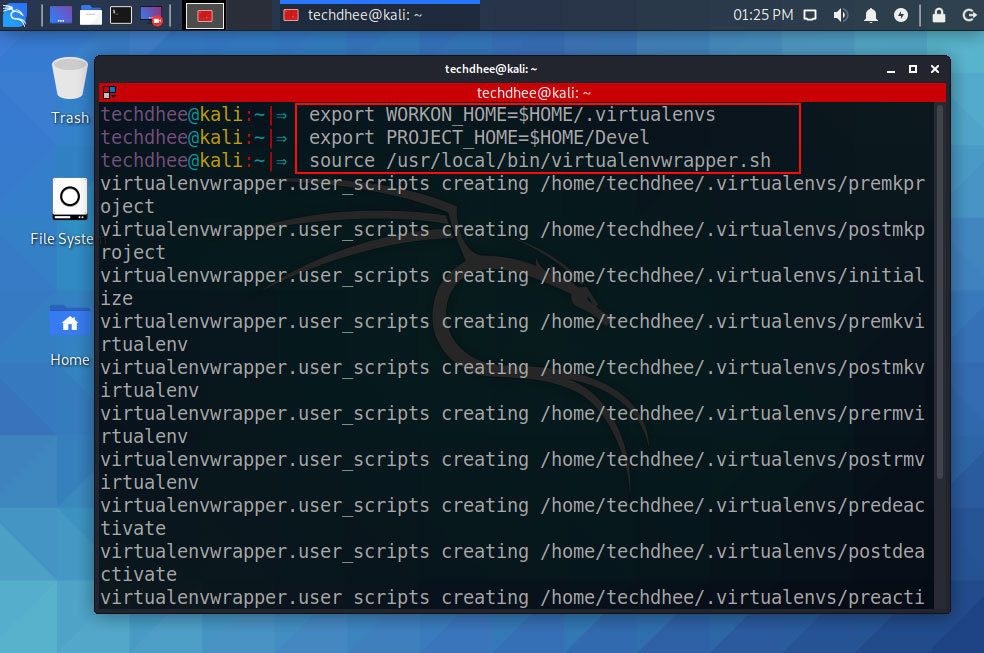The image size is (984, 653).
Task: Click the screen recorder panel icon
Action: [x=151, y=15]
